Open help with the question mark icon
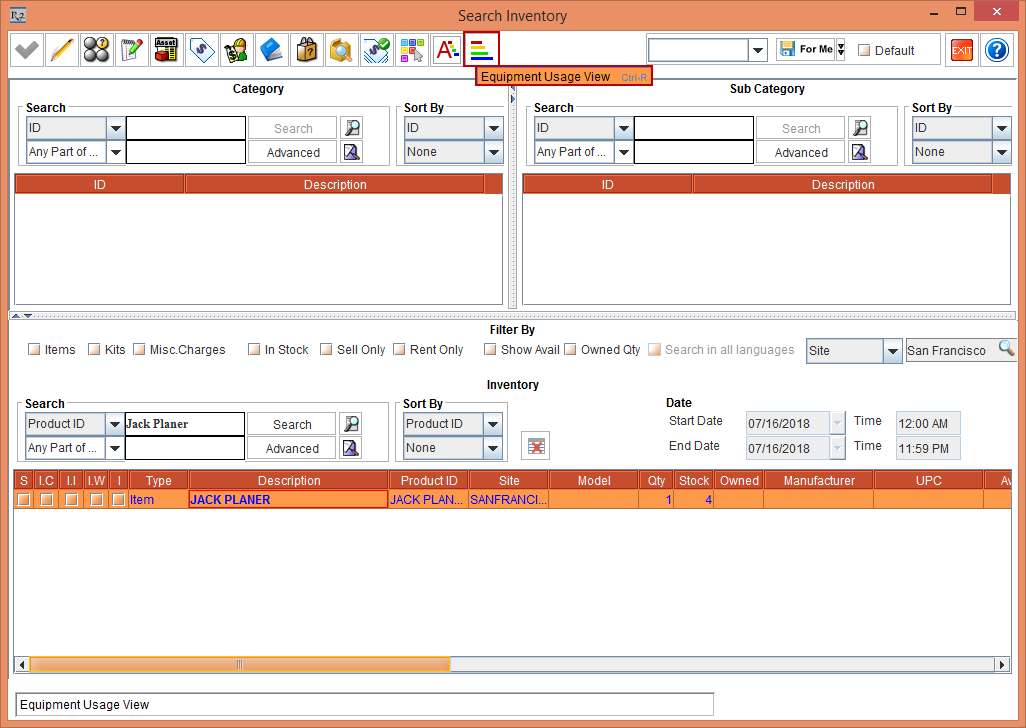 tap(996, 50)
